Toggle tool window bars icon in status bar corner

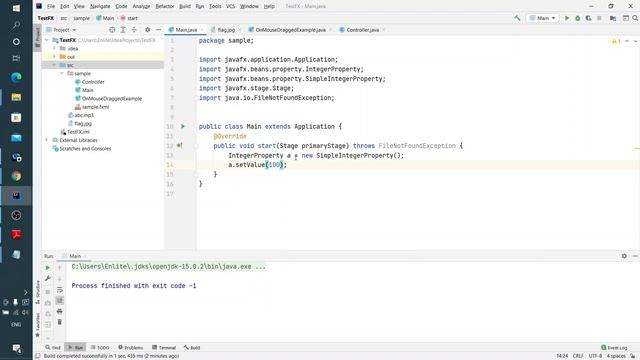[37, 356]
